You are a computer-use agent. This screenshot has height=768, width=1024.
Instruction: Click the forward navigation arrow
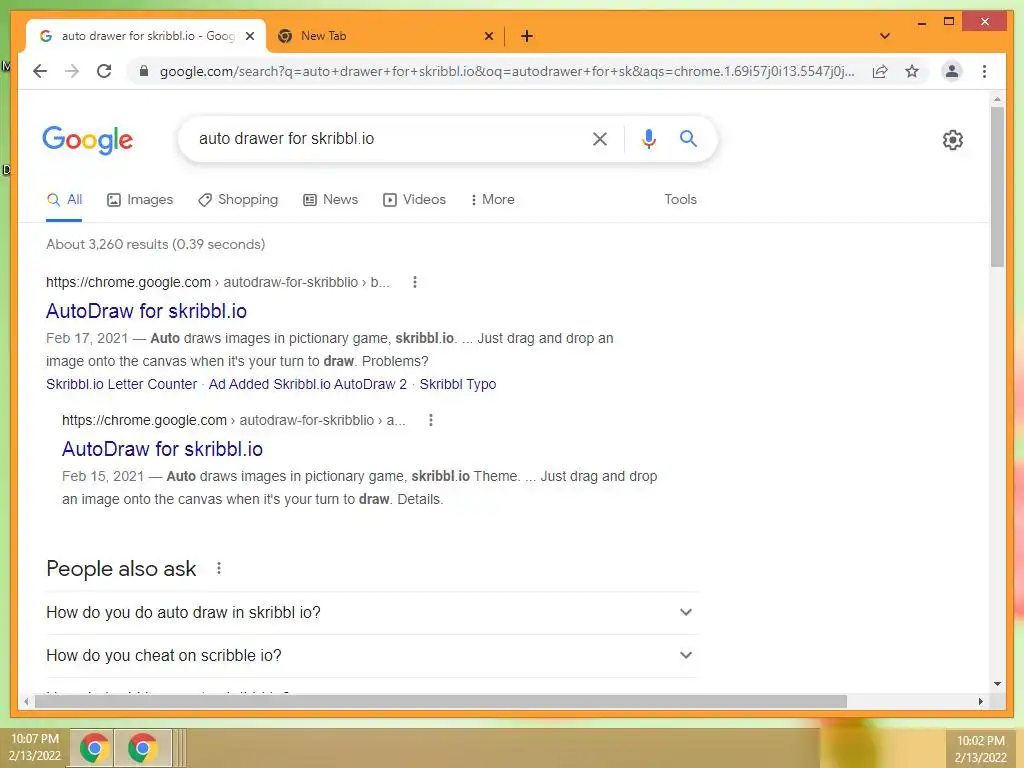(72, 71)
